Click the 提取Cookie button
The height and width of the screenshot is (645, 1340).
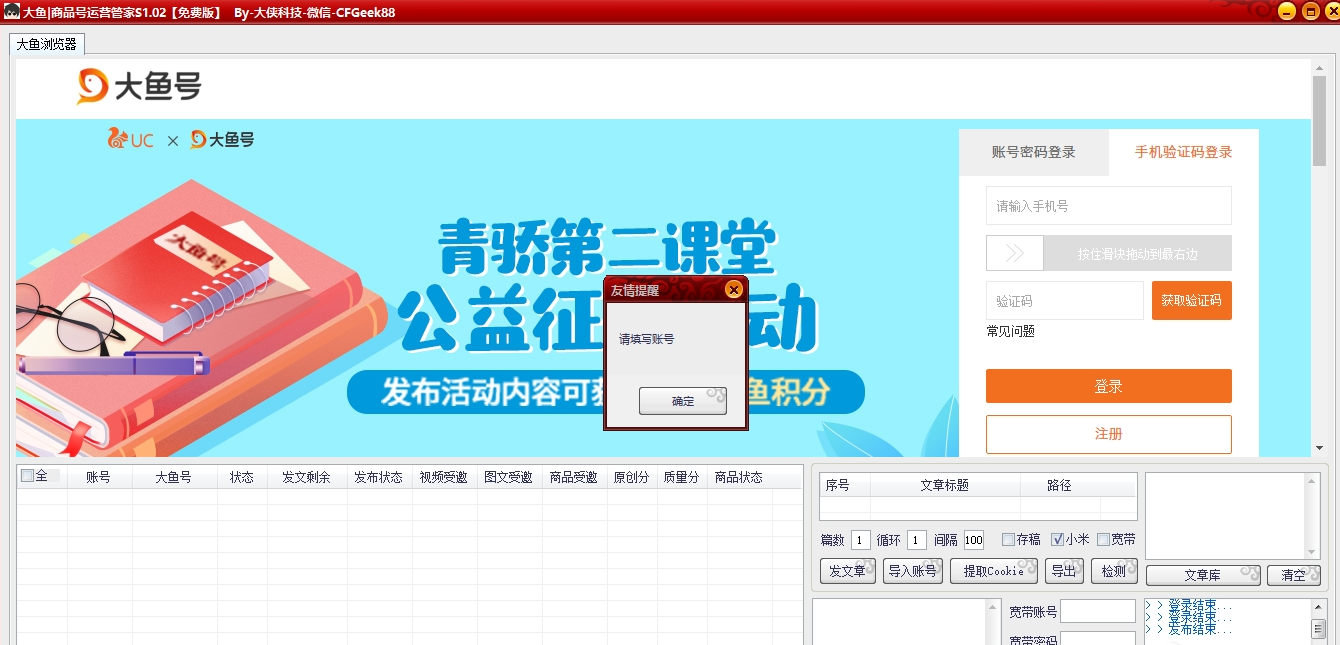[x=994, y=571]
